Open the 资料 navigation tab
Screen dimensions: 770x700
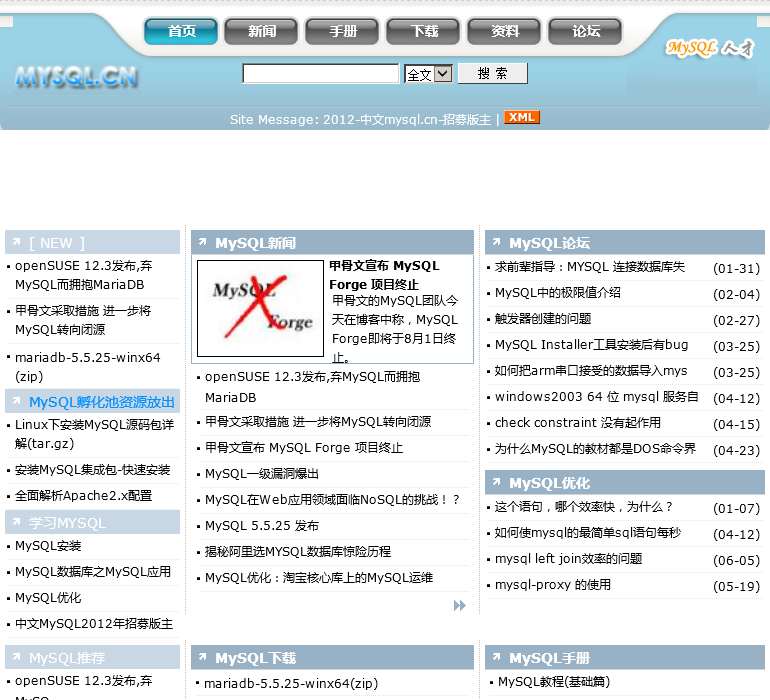click(x=504, y=31)
